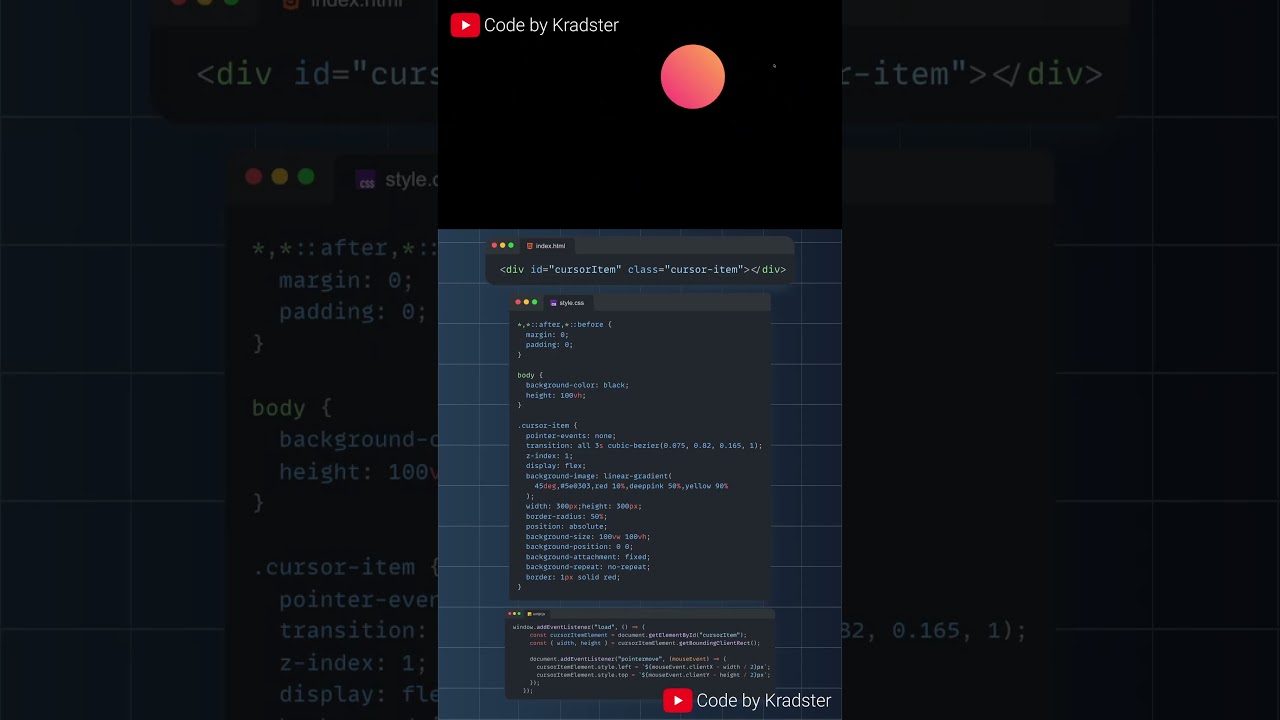The height and width of the screenshot is (720, 1280).
Task: Click the 'transition: all 3s cubic-bezier' line
Action: [644, 446]
